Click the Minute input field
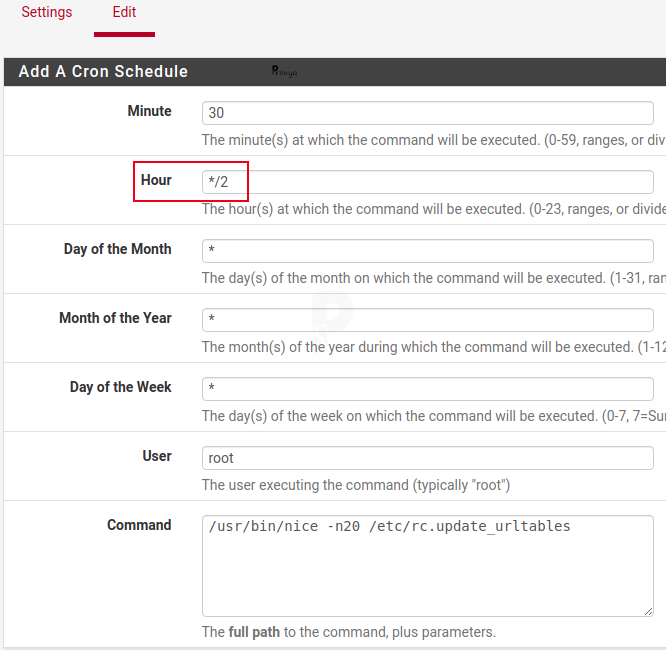The image size is (666, 650). point(428,113)
